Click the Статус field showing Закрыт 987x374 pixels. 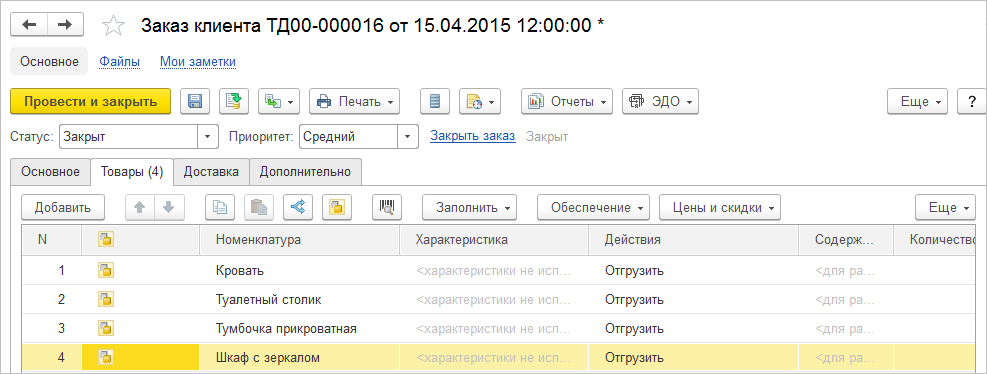tap(129, 137)
